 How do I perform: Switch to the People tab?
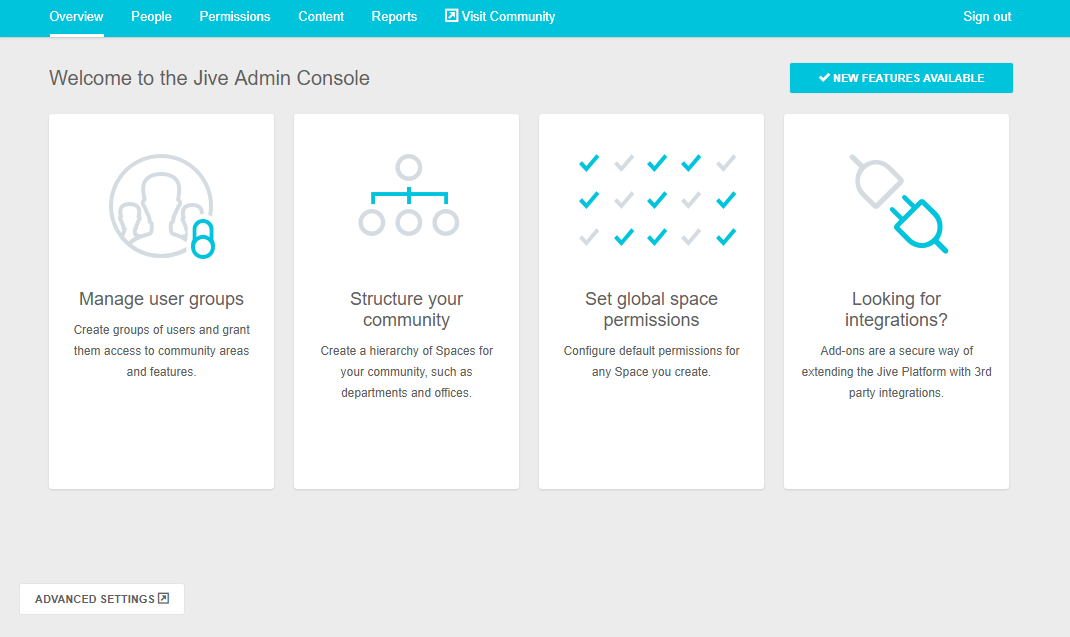point(151,16)
